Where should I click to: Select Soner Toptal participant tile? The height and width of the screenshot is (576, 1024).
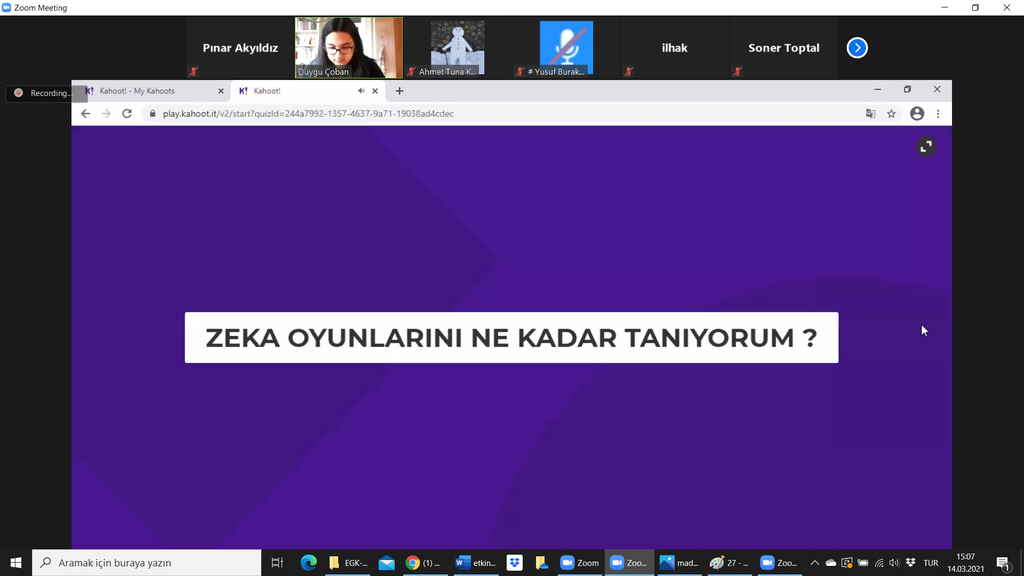pos(784,48)
